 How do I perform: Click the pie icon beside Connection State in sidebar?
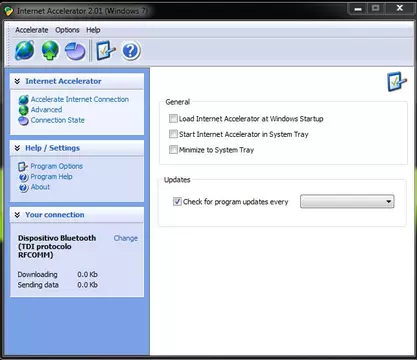pos(23,121)
